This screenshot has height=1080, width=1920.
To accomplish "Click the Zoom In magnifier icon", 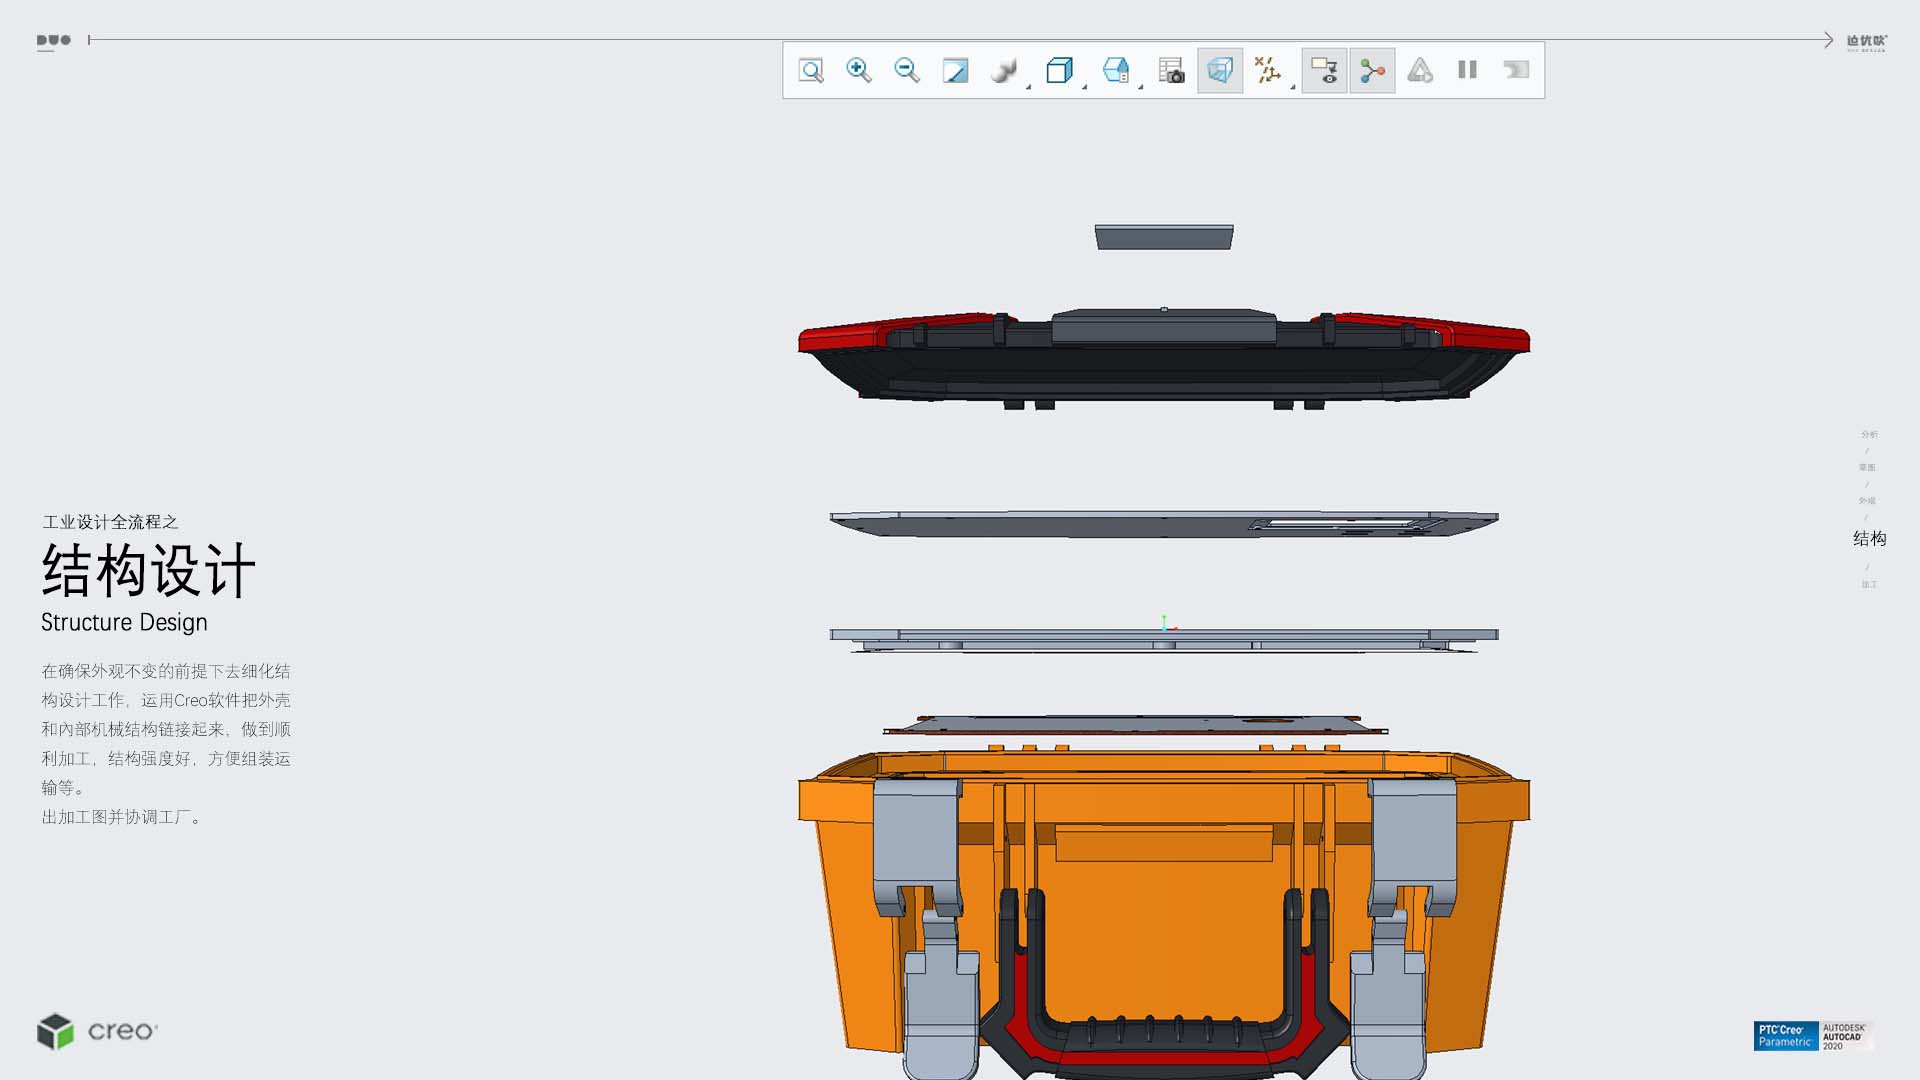I will click(x=859, y=70).
